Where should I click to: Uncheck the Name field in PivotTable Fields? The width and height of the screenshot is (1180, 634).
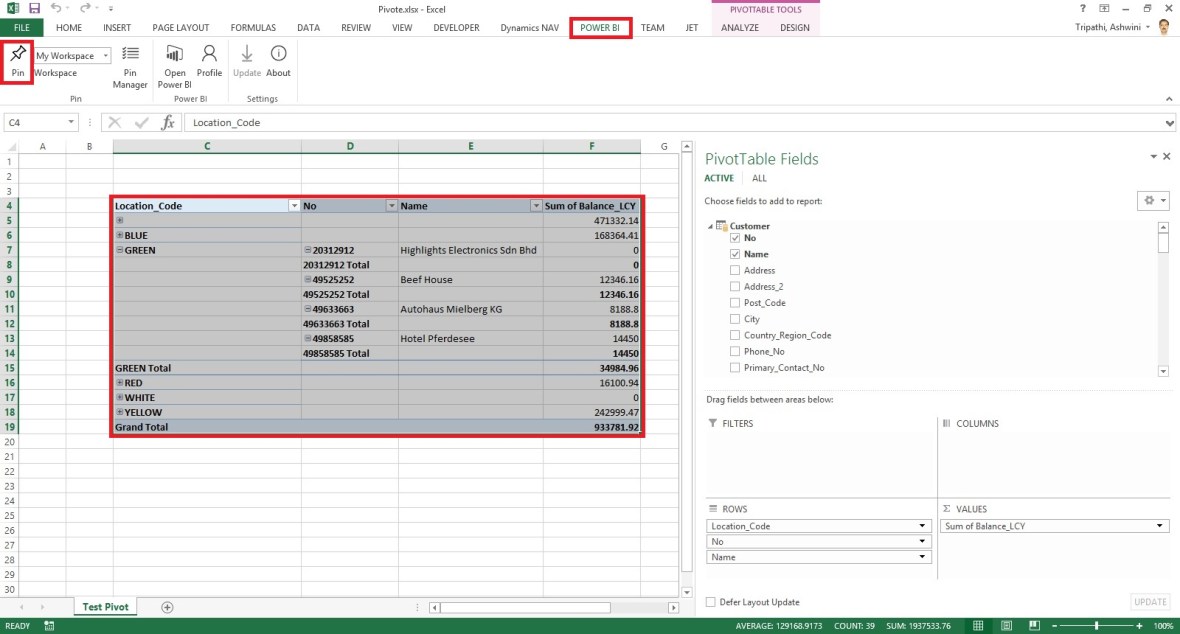coord(735,254)
